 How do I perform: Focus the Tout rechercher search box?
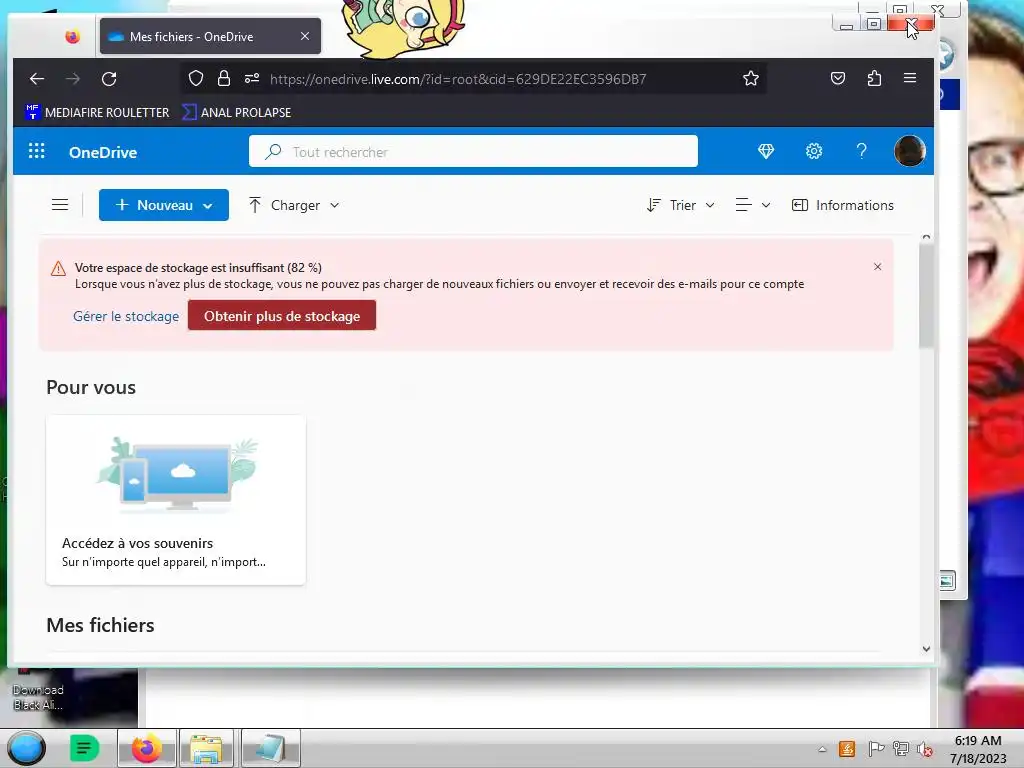tap(473, 152)
